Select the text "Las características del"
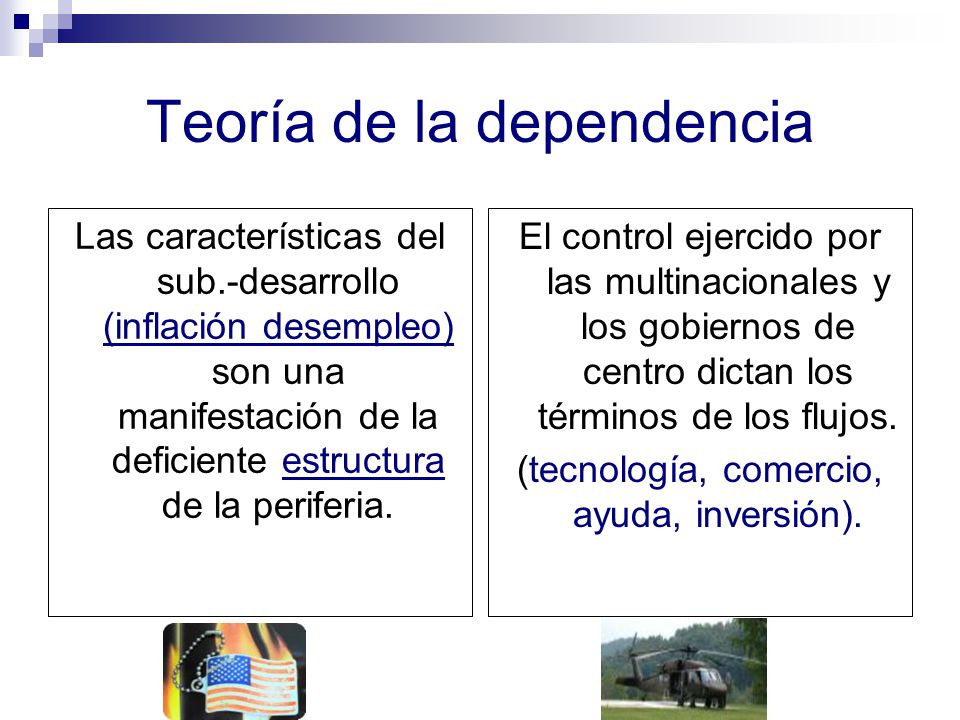Viewport: 960px width, 720px height. [260, 236]
